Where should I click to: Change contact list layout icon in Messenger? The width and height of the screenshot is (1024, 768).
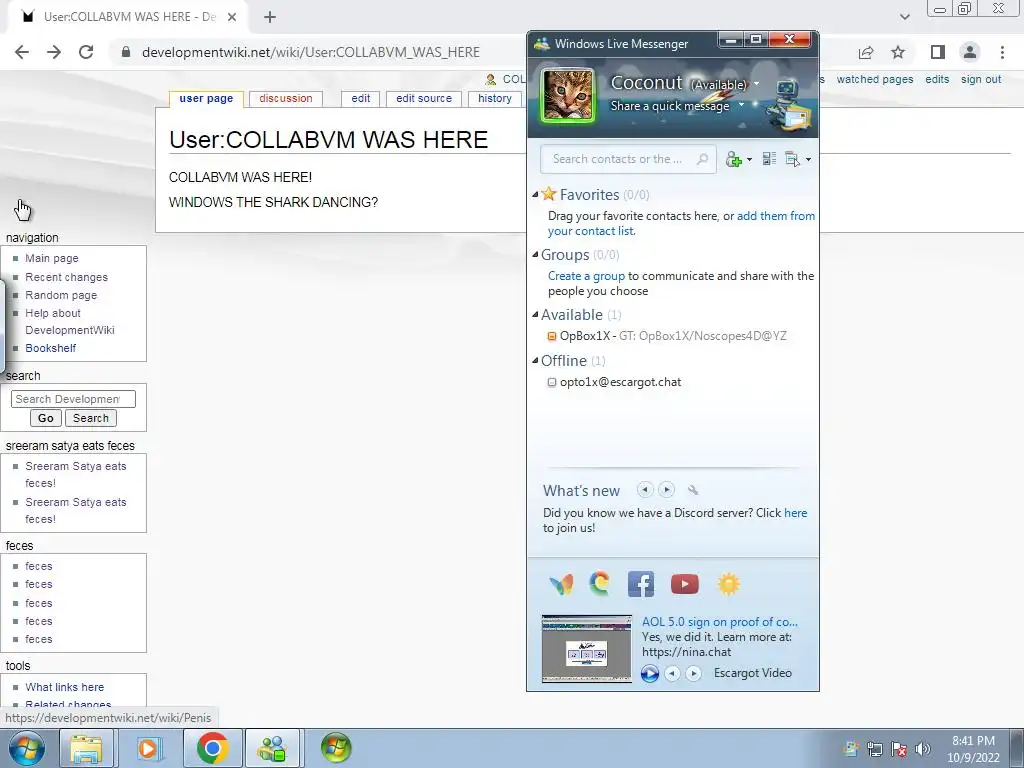[769, 159]
